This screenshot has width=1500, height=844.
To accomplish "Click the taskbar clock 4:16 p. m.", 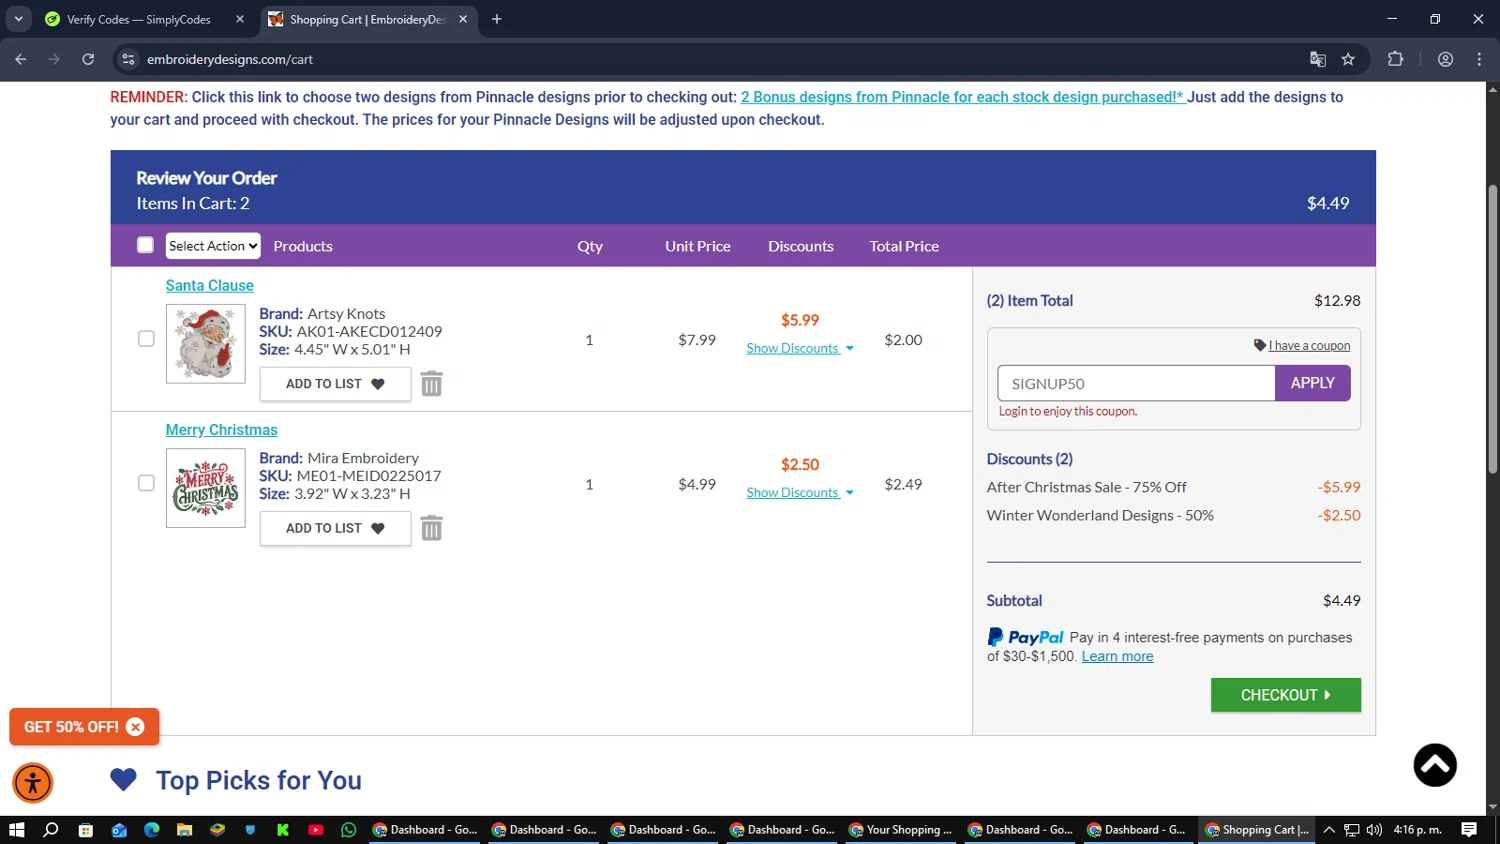I will [1417, 830].
